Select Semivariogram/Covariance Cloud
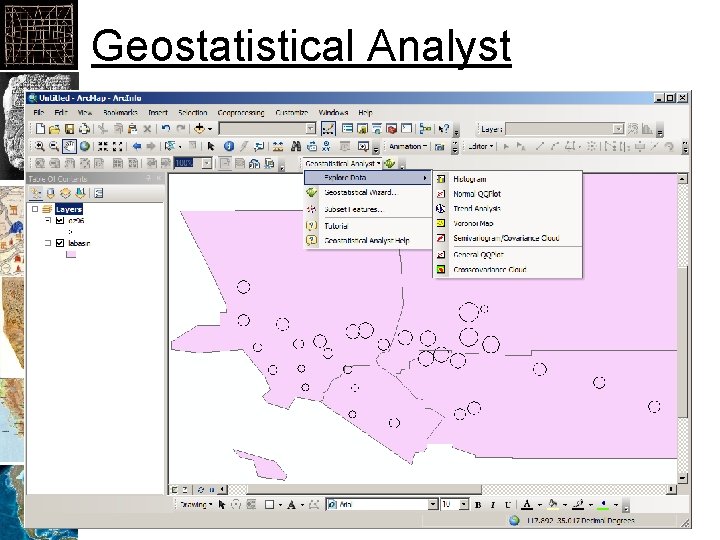 pos(507,238)
